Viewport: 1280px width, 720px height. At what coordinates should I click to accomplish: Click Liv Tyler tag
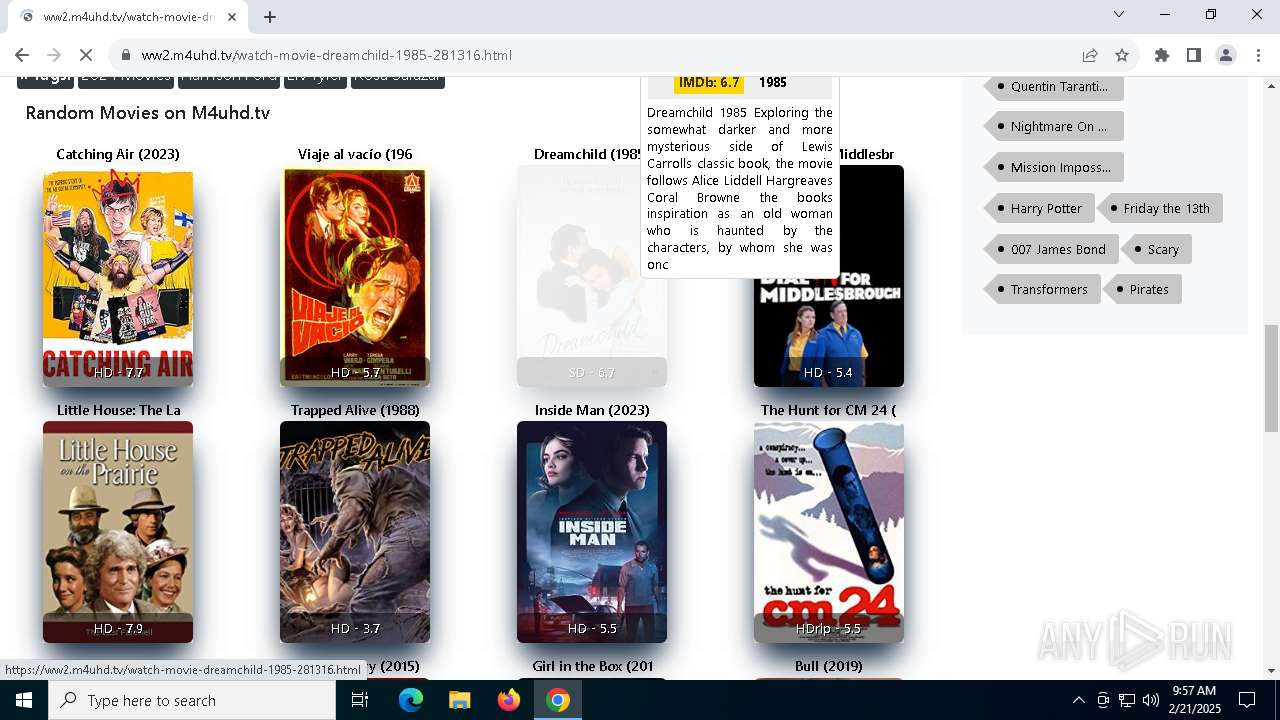(x=315, y=80)
